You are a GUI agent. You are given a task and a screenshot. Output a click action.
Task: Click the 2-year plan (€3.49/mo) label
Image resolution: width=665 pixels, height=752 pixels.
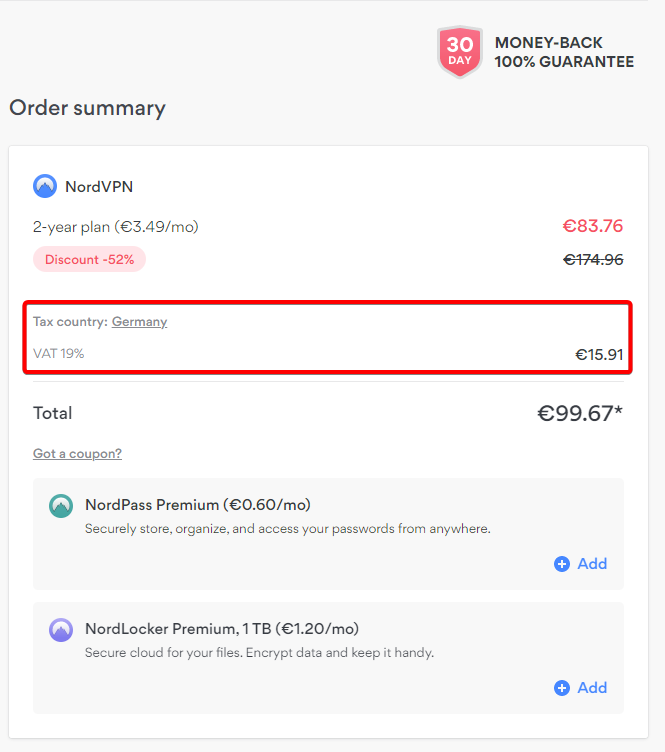coord(115,227)
